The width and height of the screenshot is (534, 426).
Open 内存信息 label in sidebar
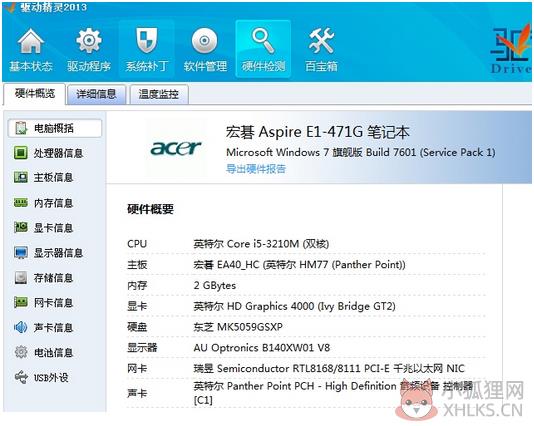(53, 203)
